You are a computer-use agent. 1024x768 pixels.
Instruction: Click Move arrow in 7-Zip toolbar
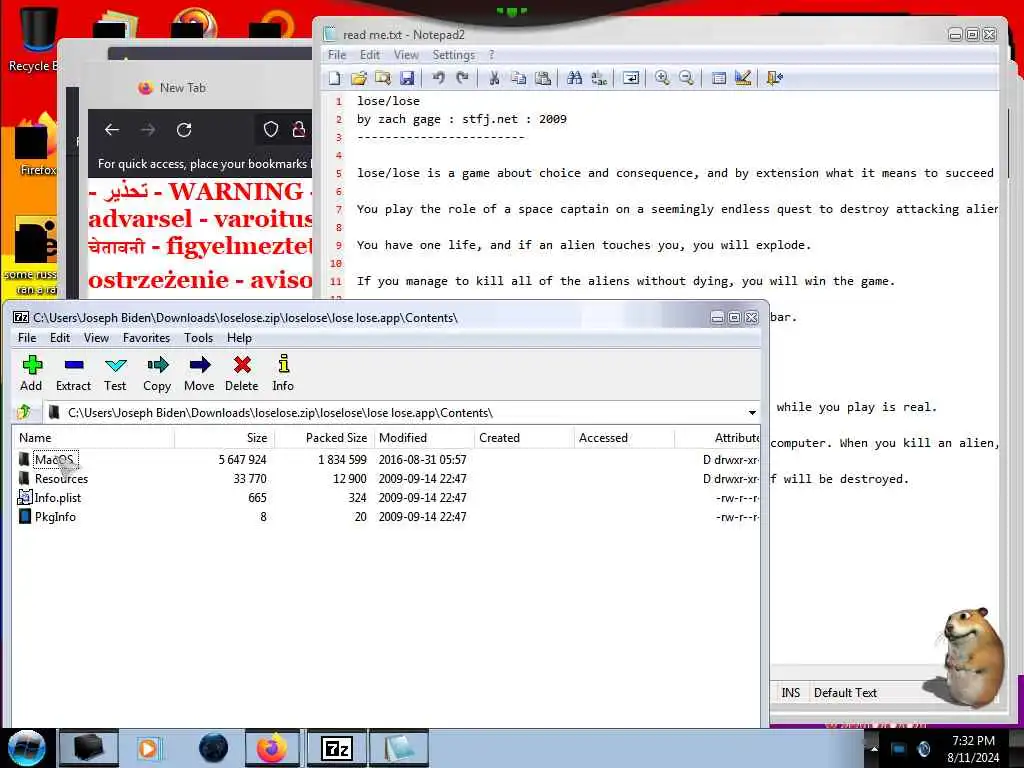199,374
